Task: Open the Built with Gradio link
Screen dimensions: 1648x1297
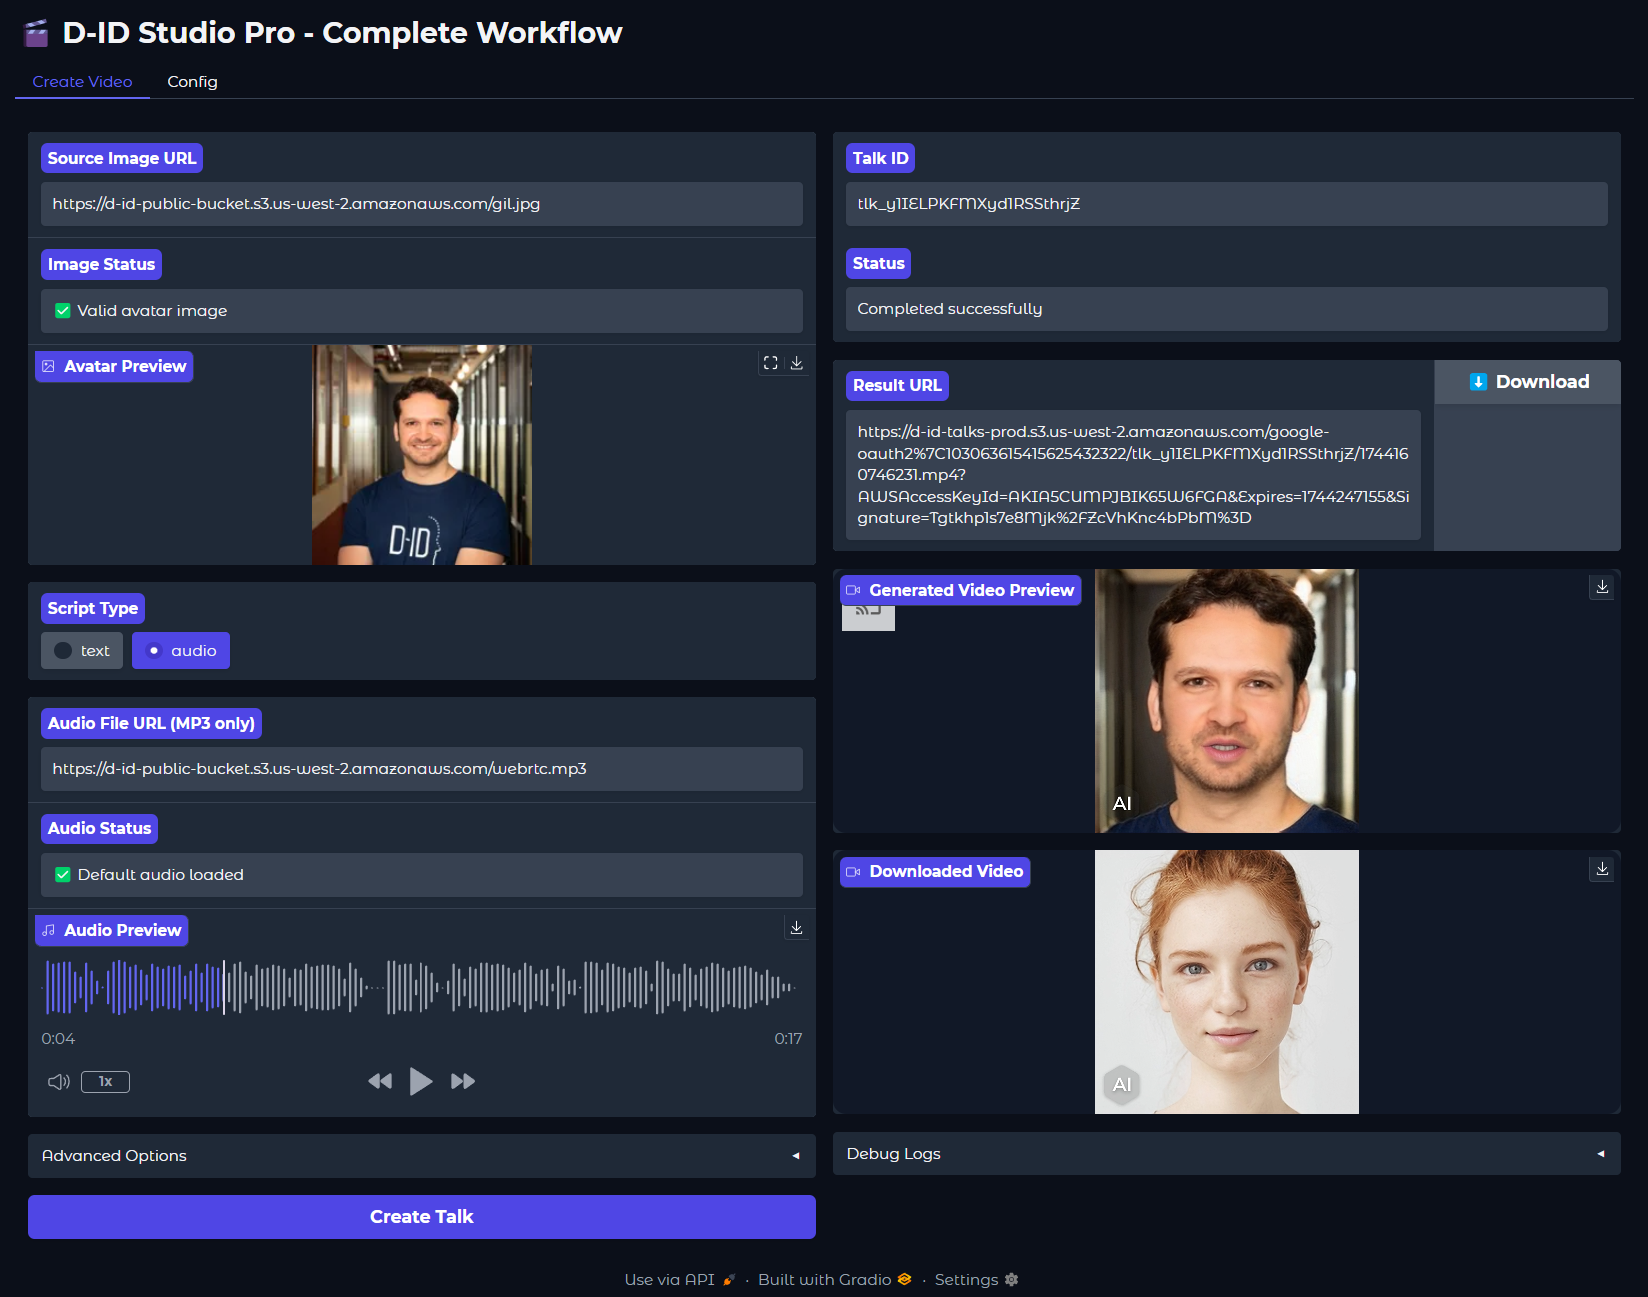Action: point(835,1280)
